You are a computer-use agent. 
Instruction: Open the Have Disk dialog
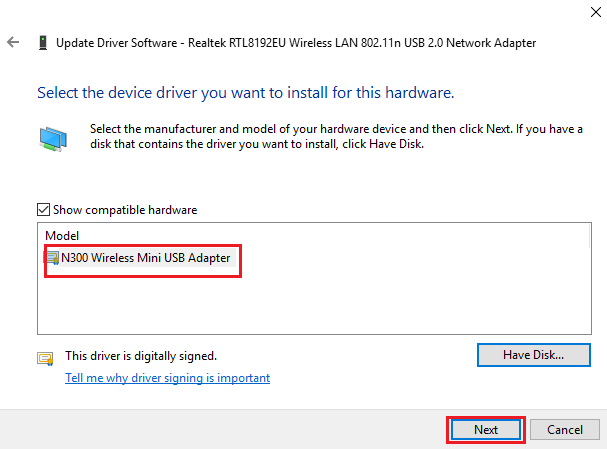534,354
